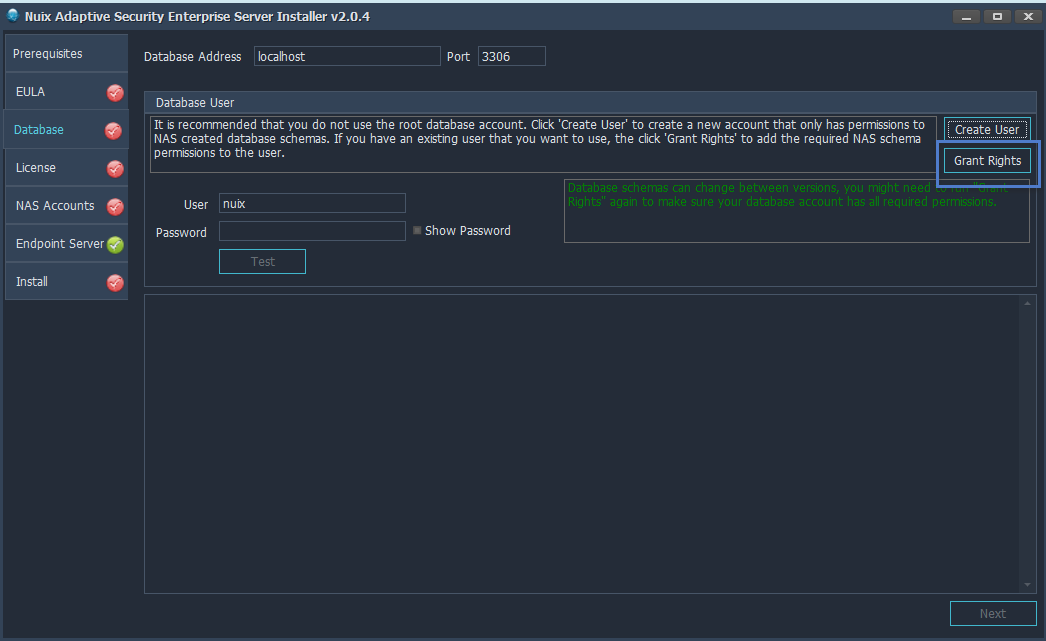This screenshot has width=1046, height=641.
Task: Click the Database User group heading
Action: pyautogui.click(x=195, y=103)
